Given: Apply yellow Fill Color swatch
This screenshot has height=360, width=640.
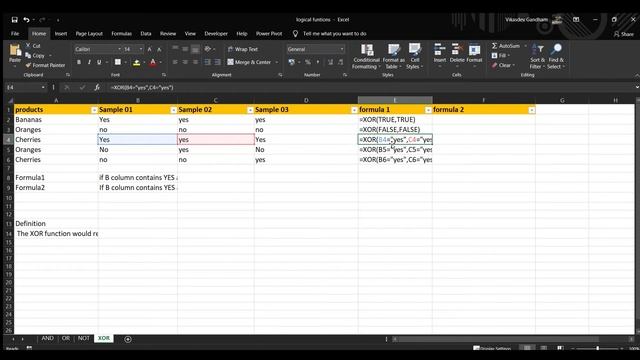Looking at the screenshot, I should (137, 62).
